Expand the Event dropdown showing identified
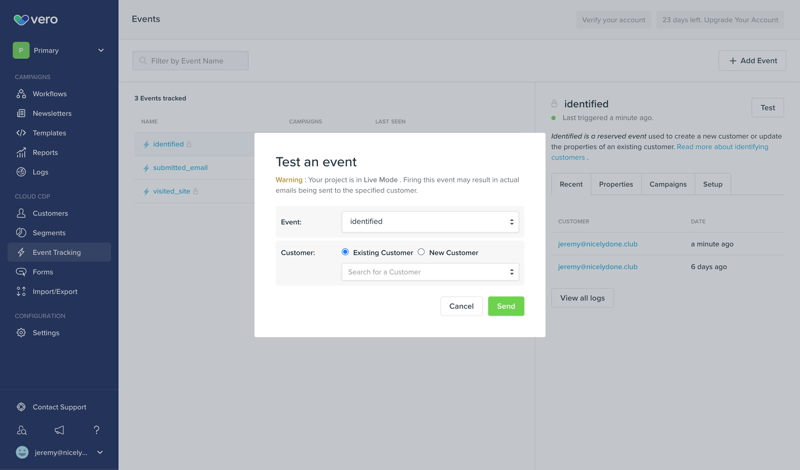800x470 pixels. 430,222
